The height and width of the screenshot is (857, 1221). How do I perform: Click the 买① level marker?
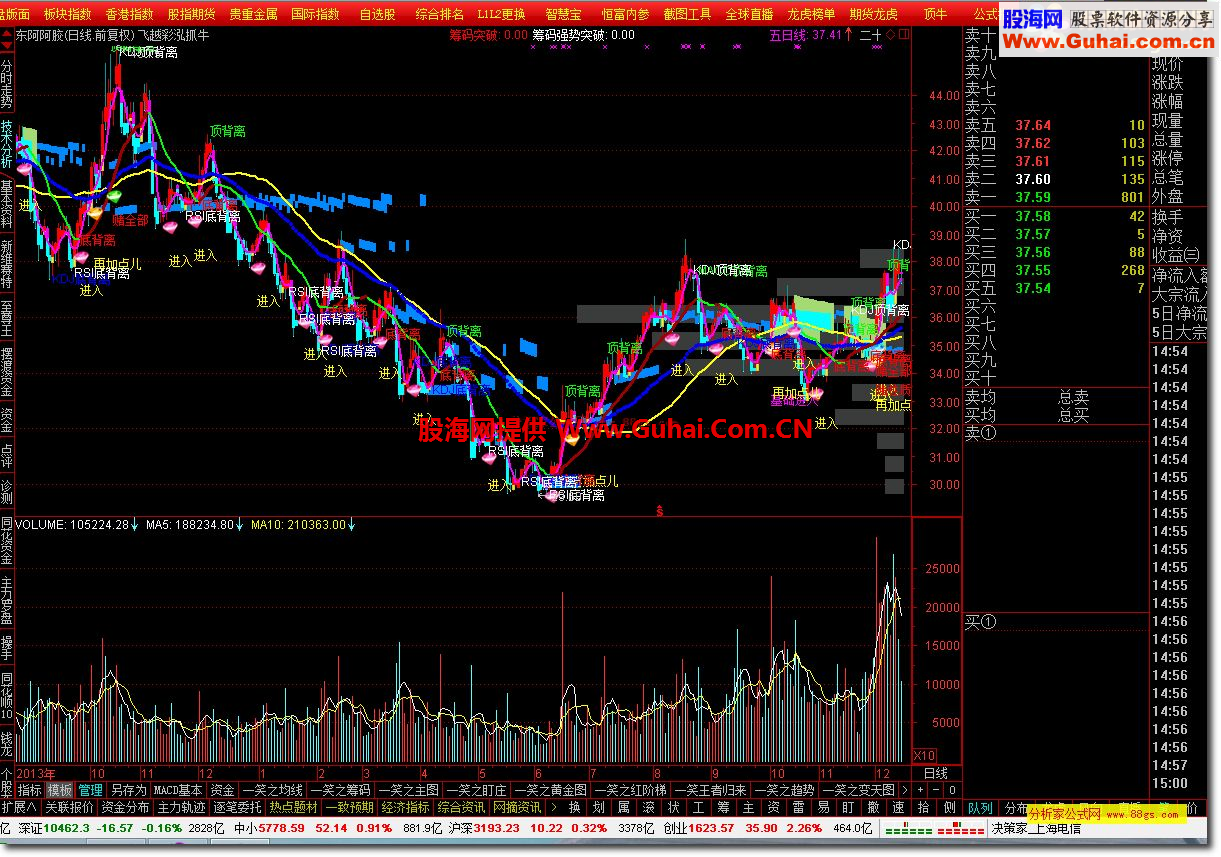click(x=980, y=622)
